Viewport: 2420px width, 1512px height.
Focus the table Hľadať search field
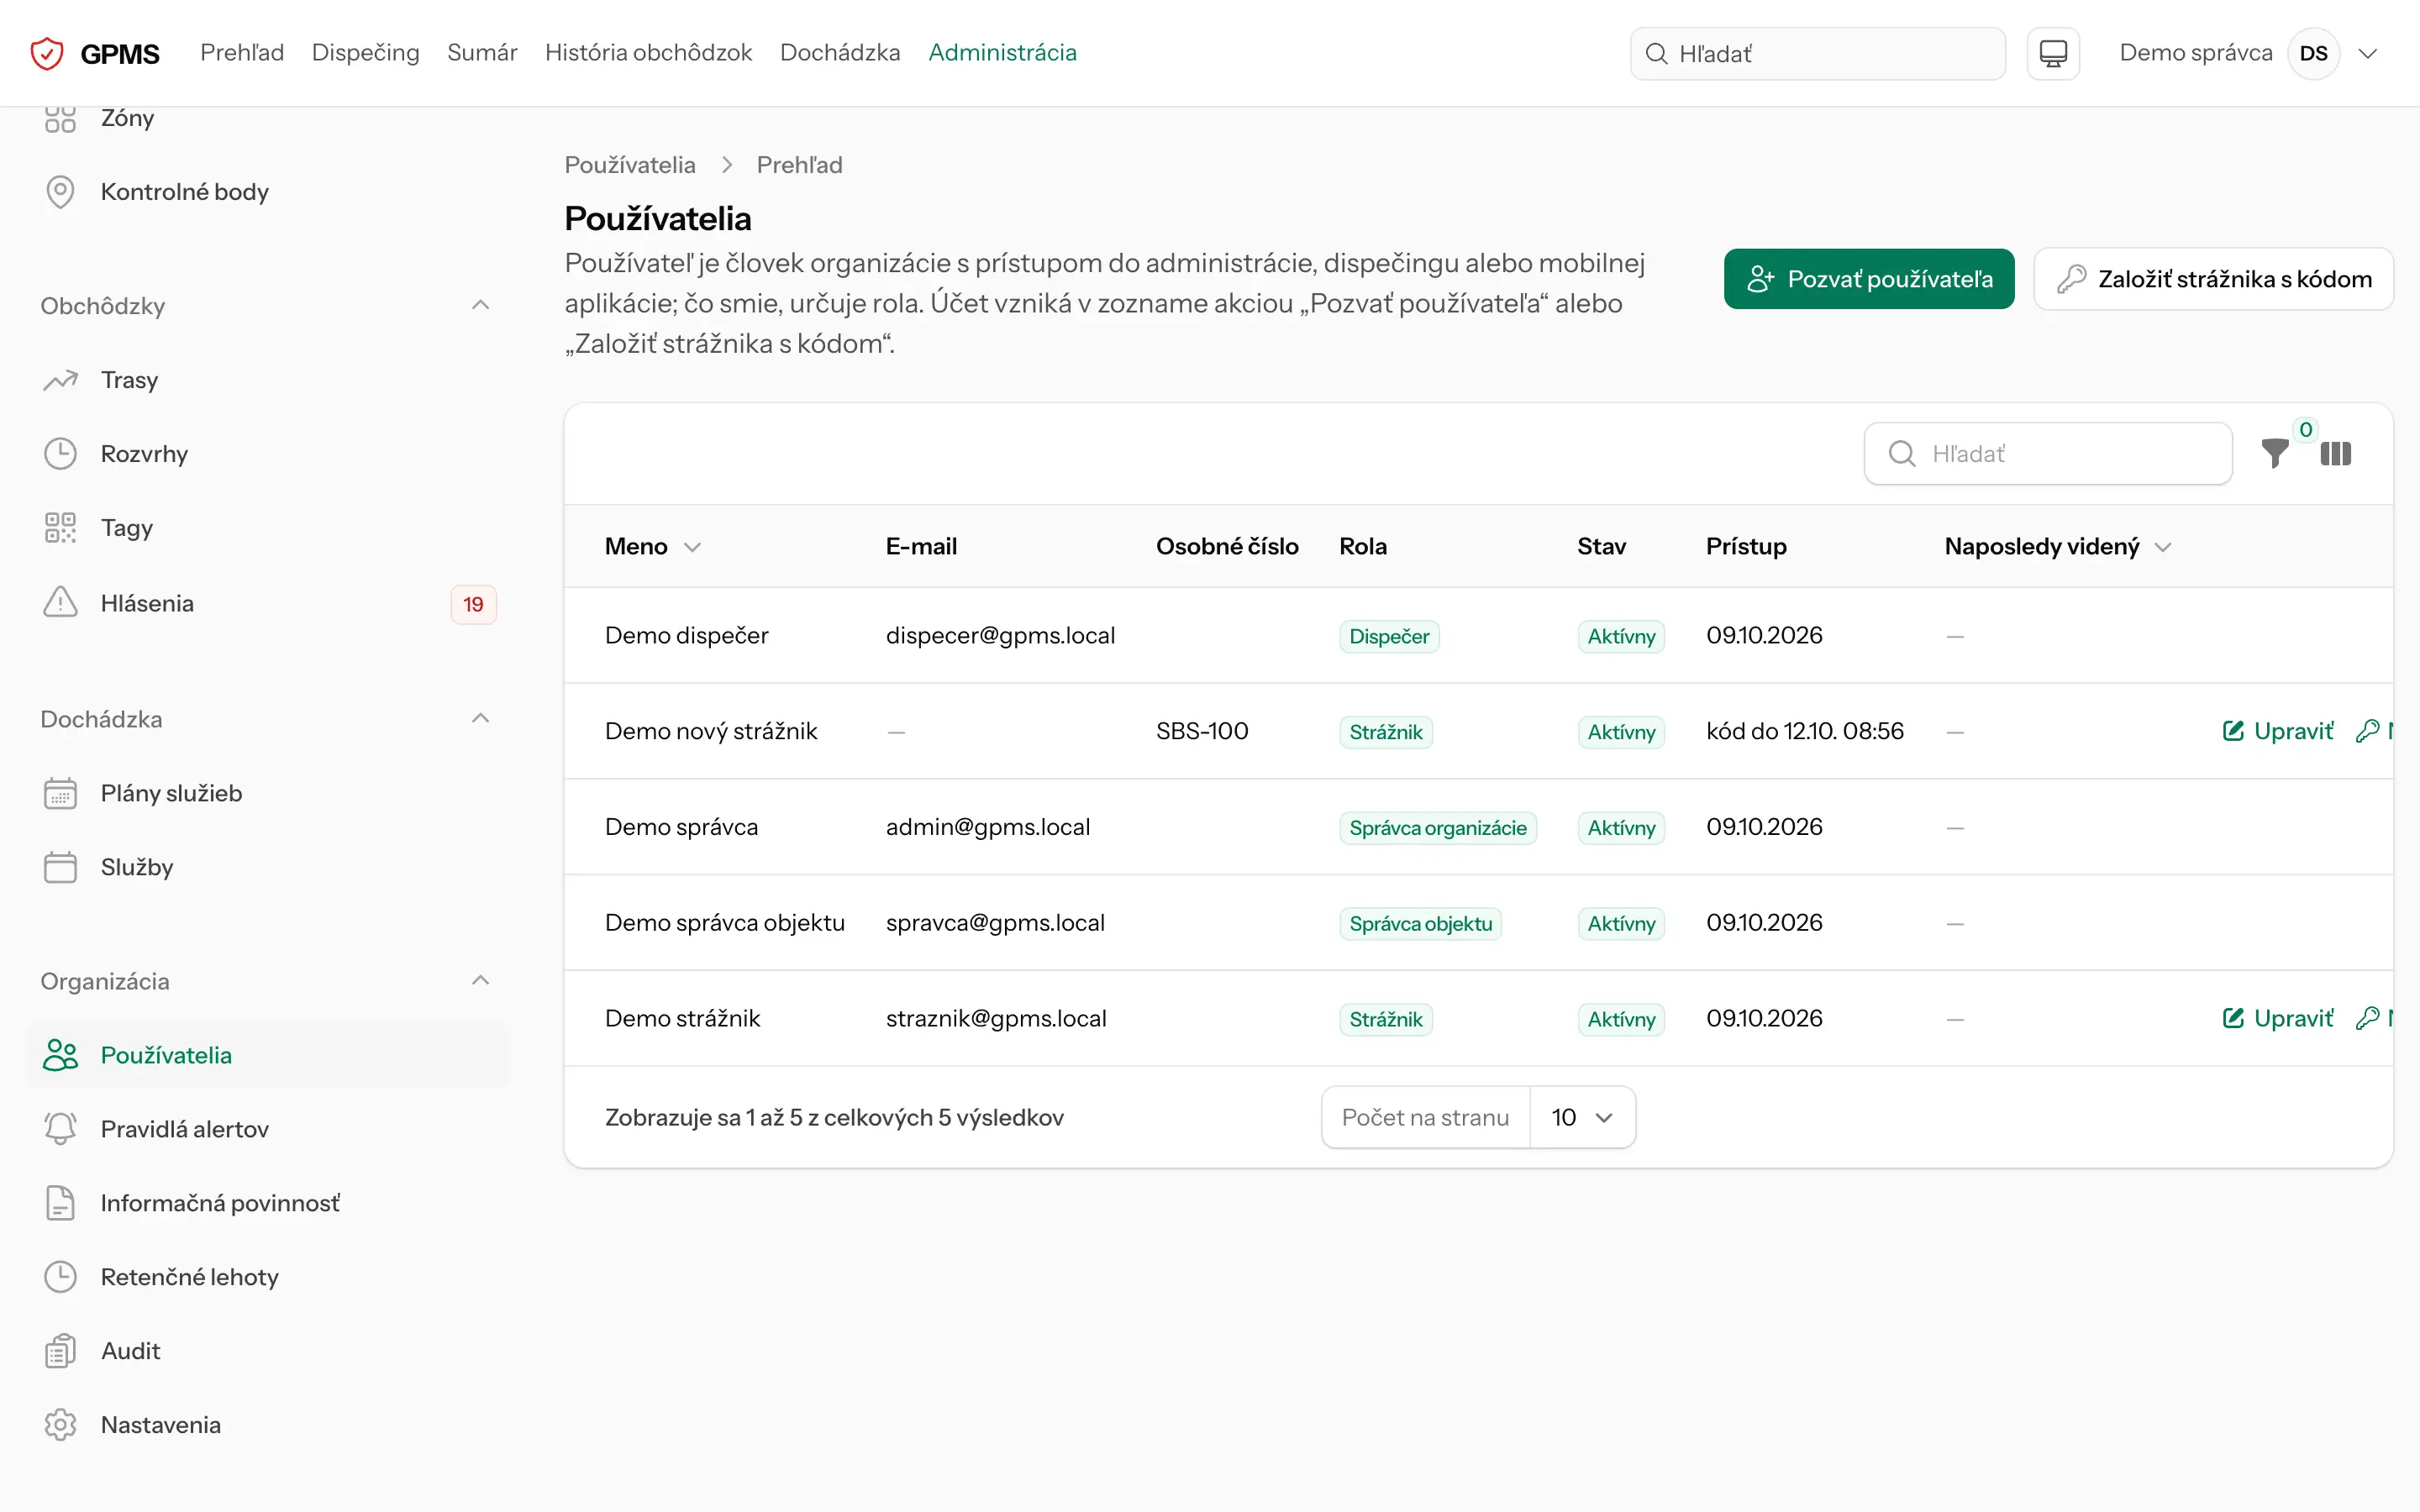(x=2048, y=454)
